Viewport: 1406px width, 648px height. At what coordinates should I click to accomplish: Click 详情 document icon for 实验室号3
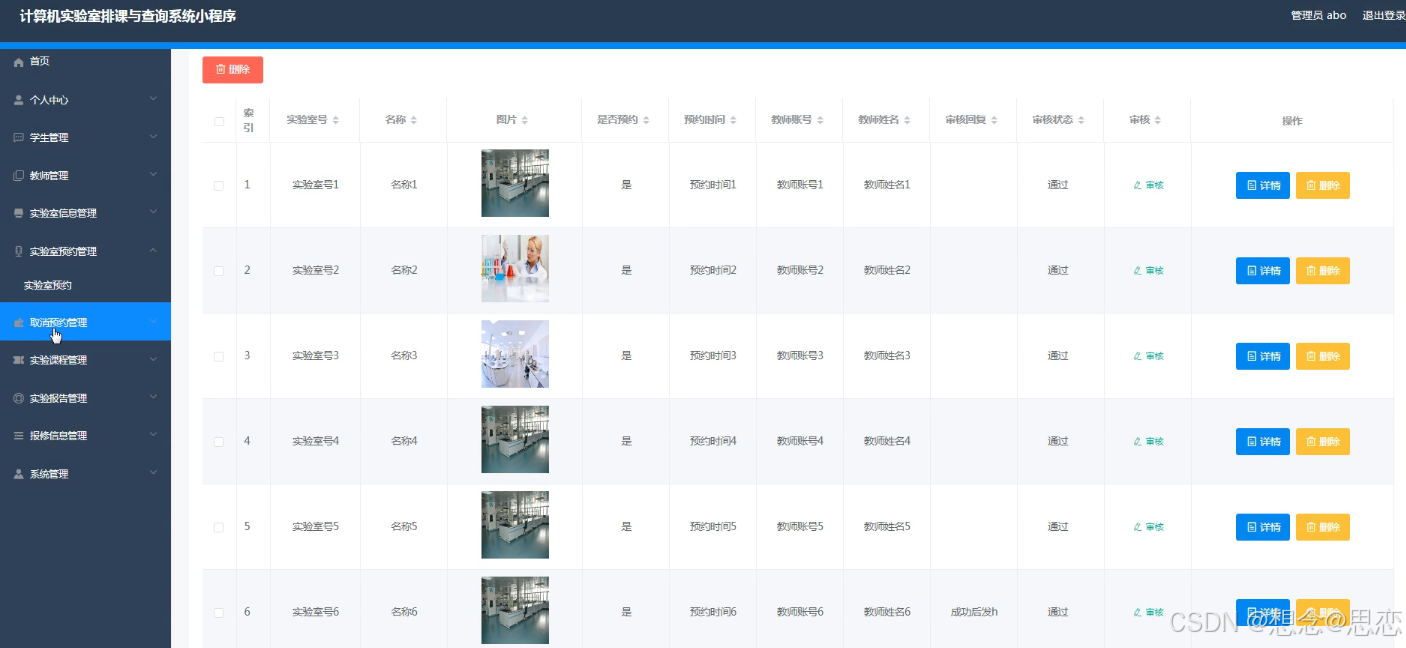pos(1252,356)
